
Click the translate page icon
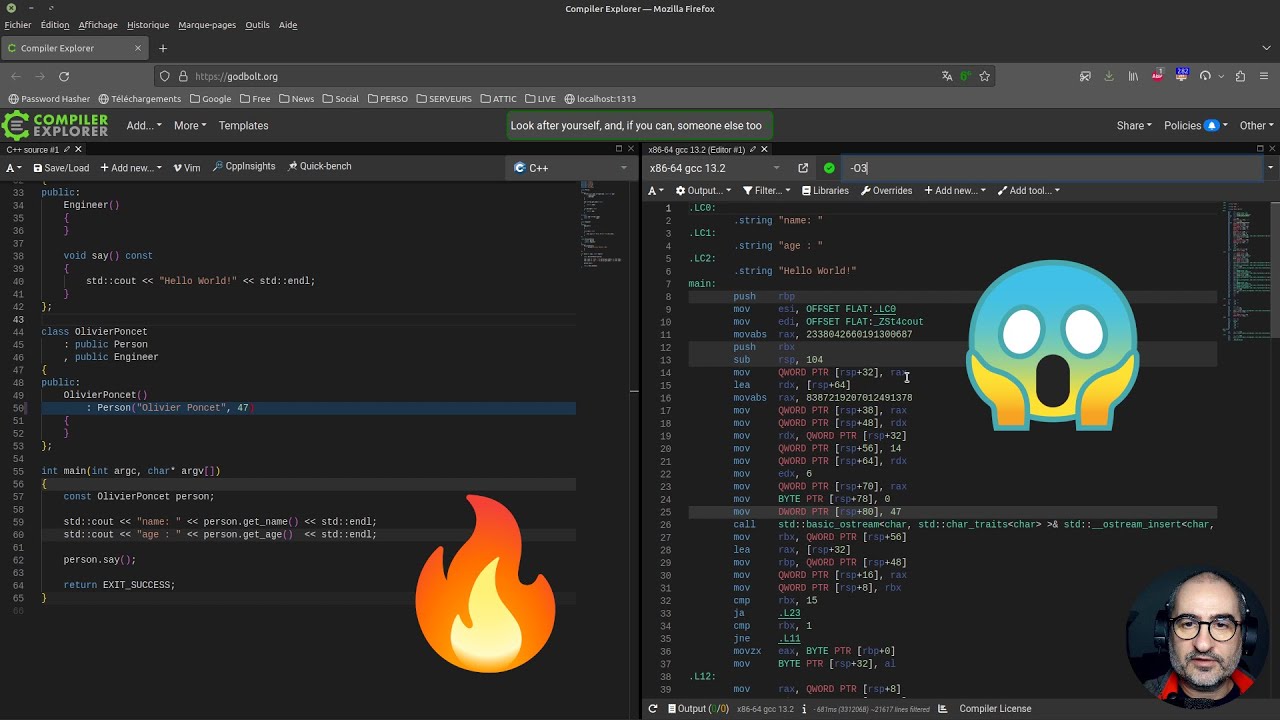coord(947,76)
